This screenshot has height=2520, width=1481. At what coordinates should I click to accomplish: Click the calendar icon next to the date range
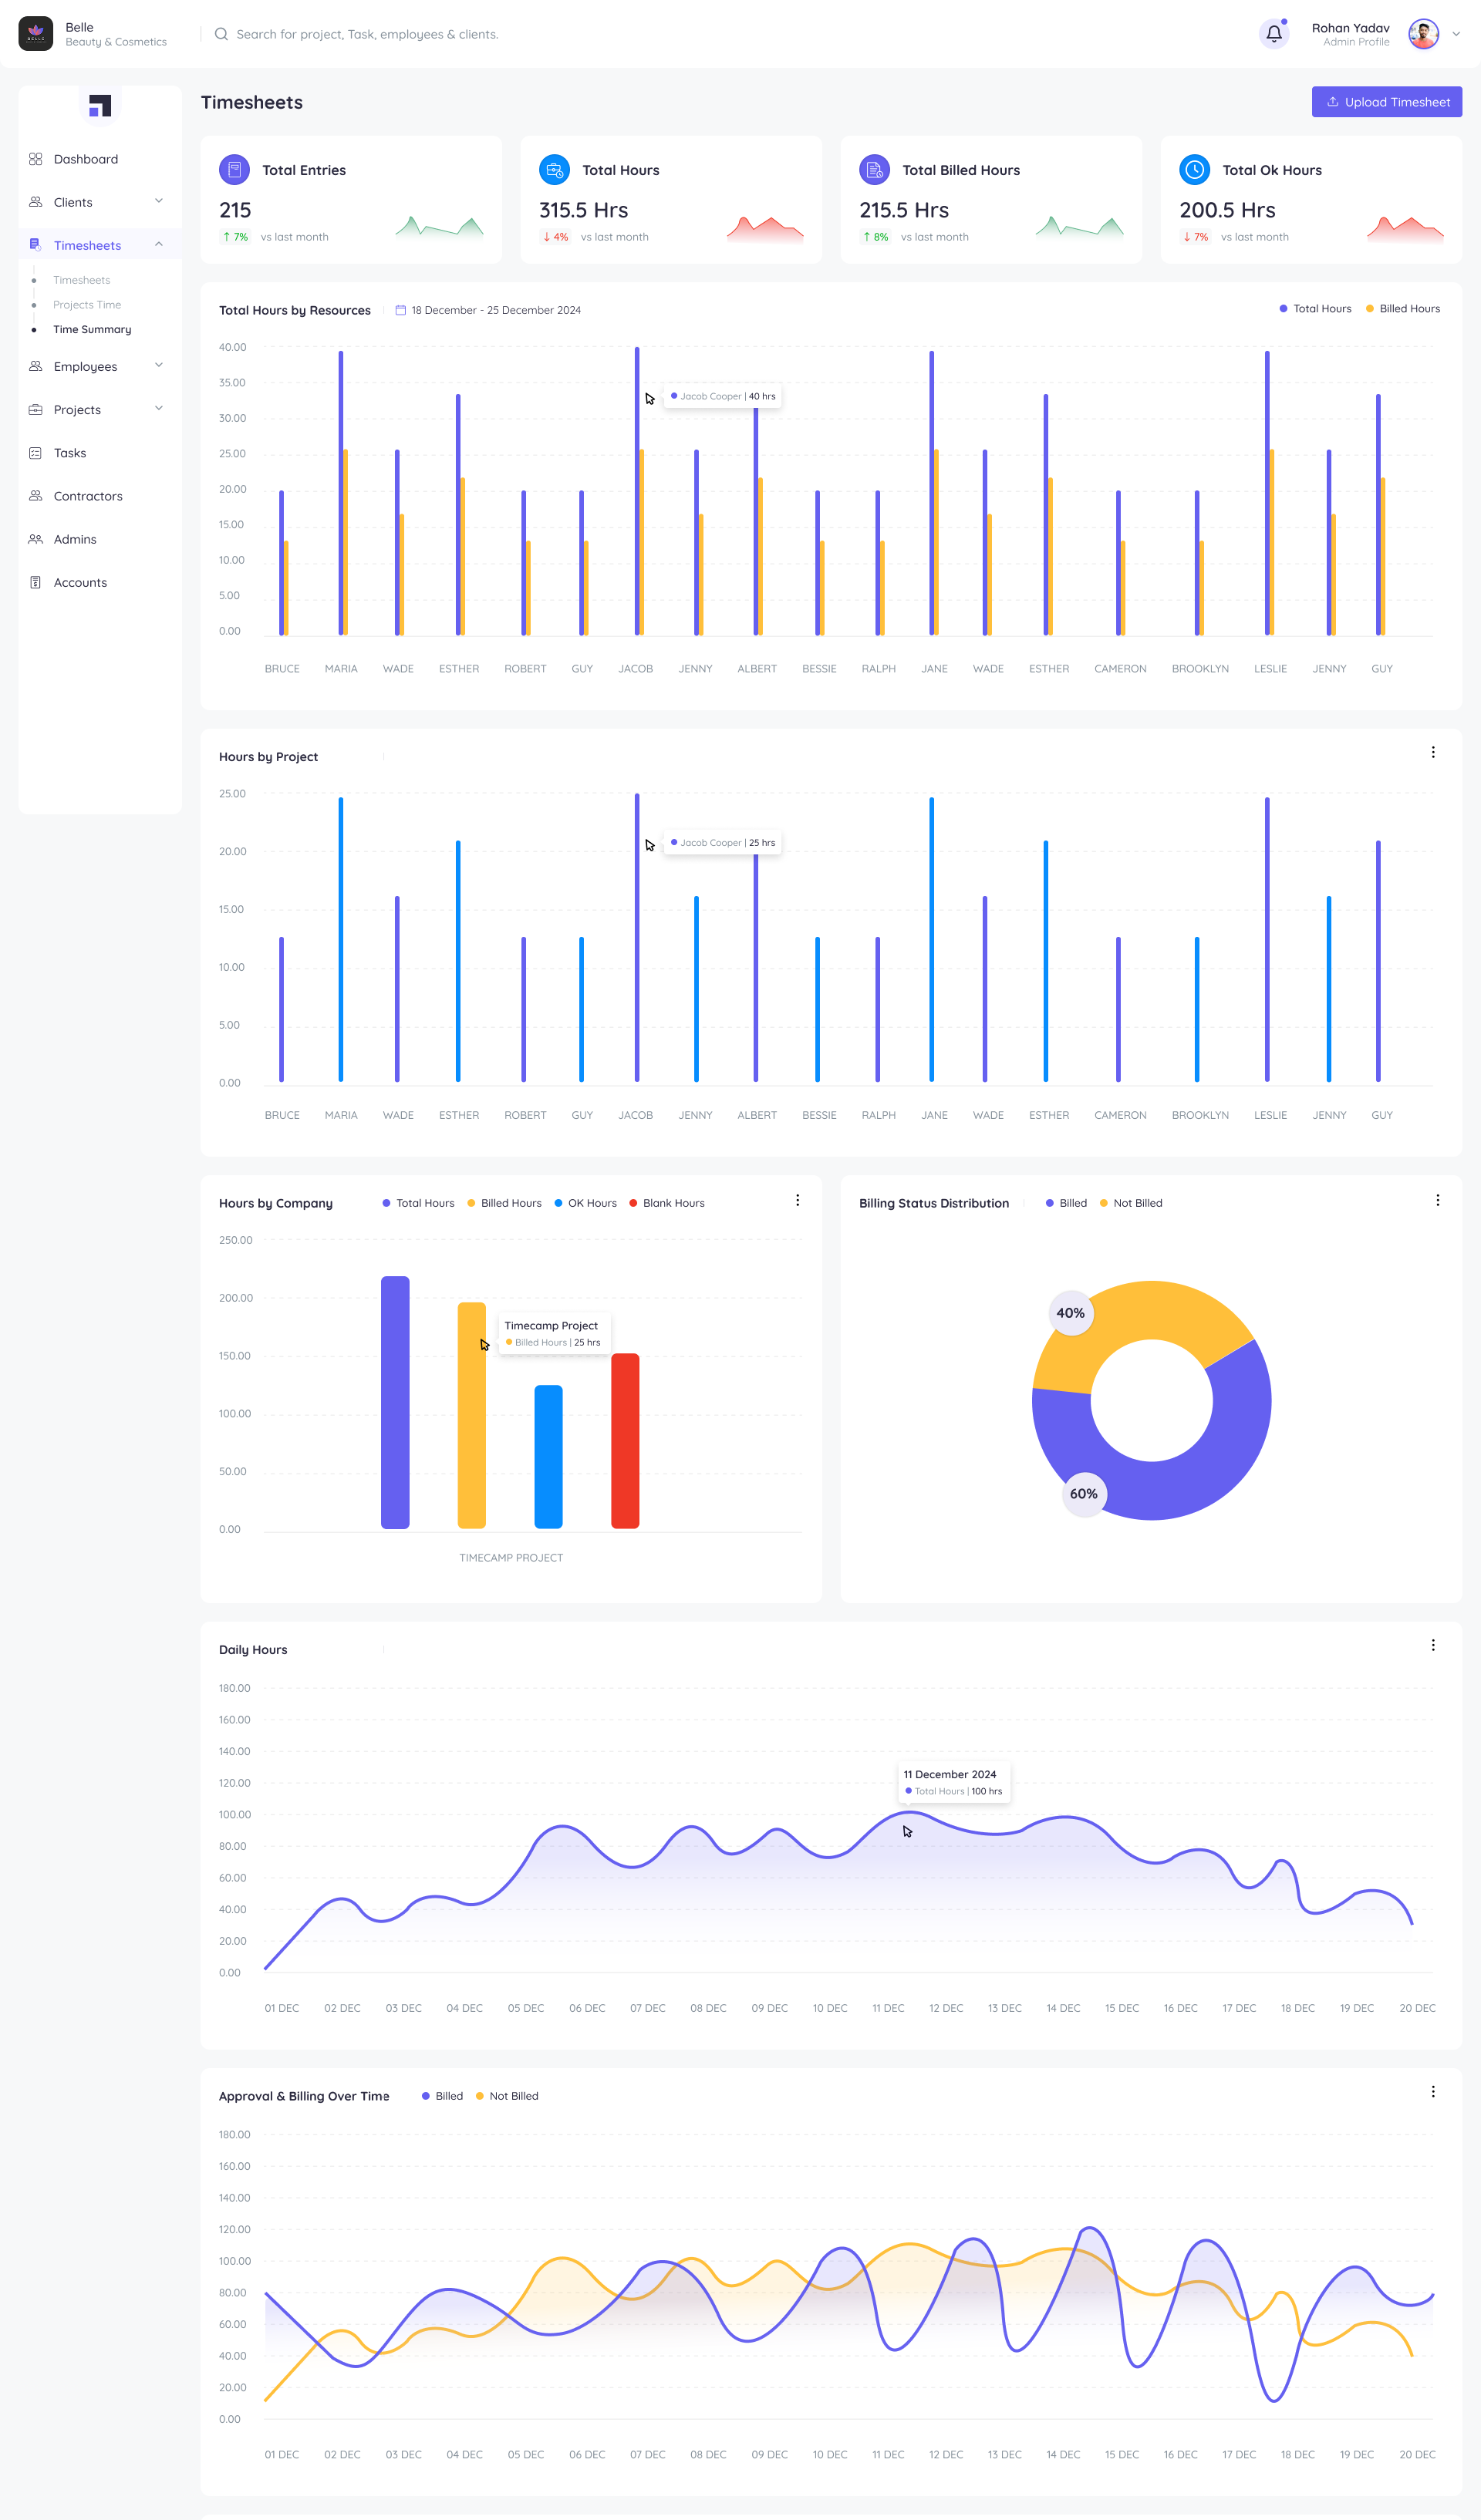(402, 310)
